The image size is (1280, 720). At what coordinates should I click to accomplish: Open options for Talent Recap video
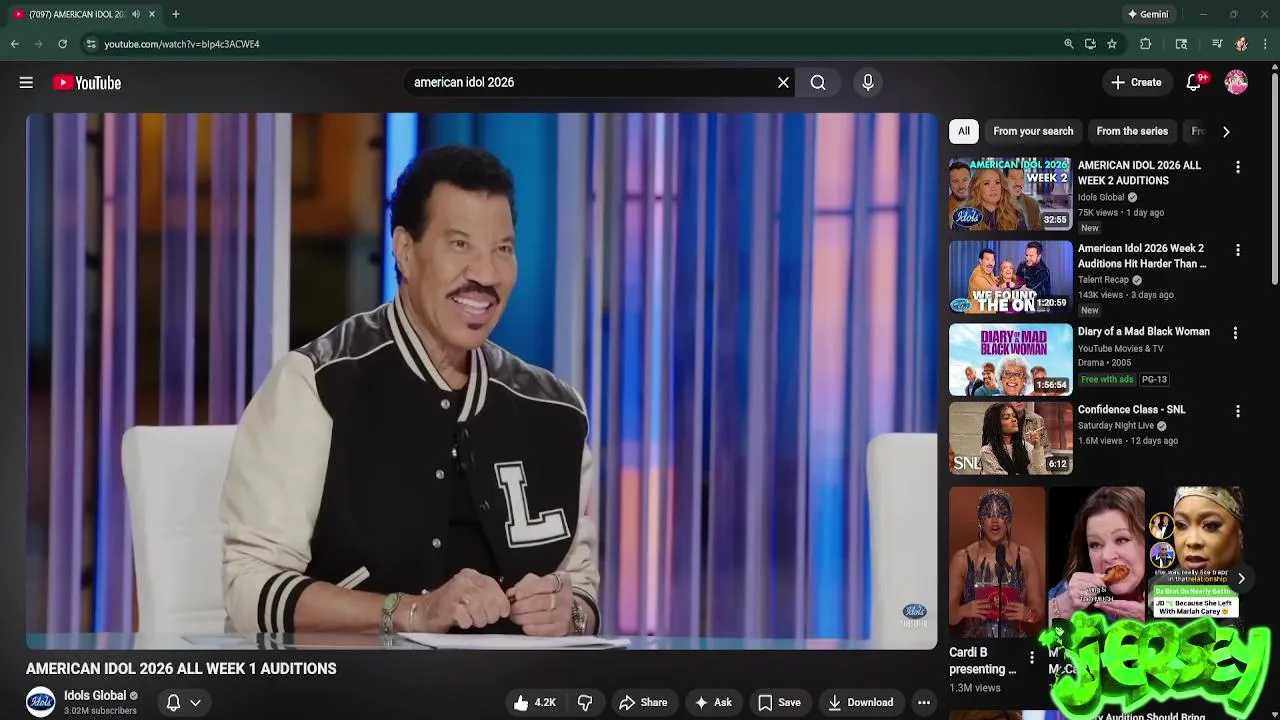[1238, 250]
